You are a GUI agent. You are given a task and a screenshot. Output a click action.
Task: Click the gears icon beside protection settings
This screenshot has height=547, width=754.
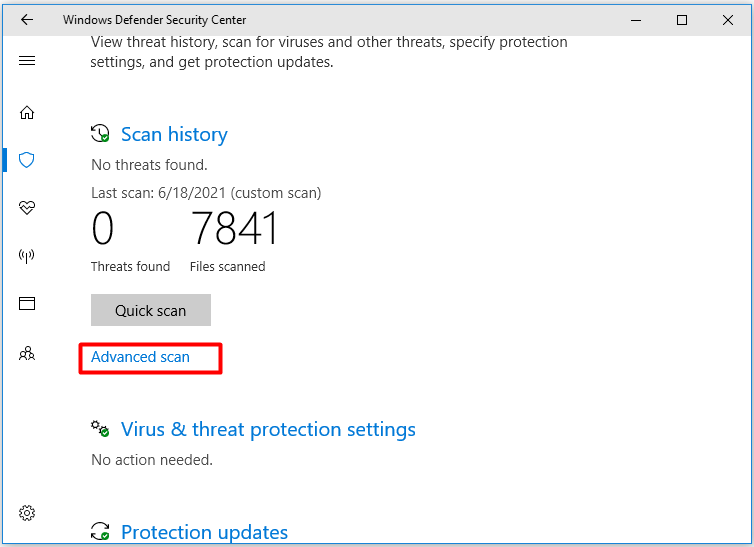100,429
